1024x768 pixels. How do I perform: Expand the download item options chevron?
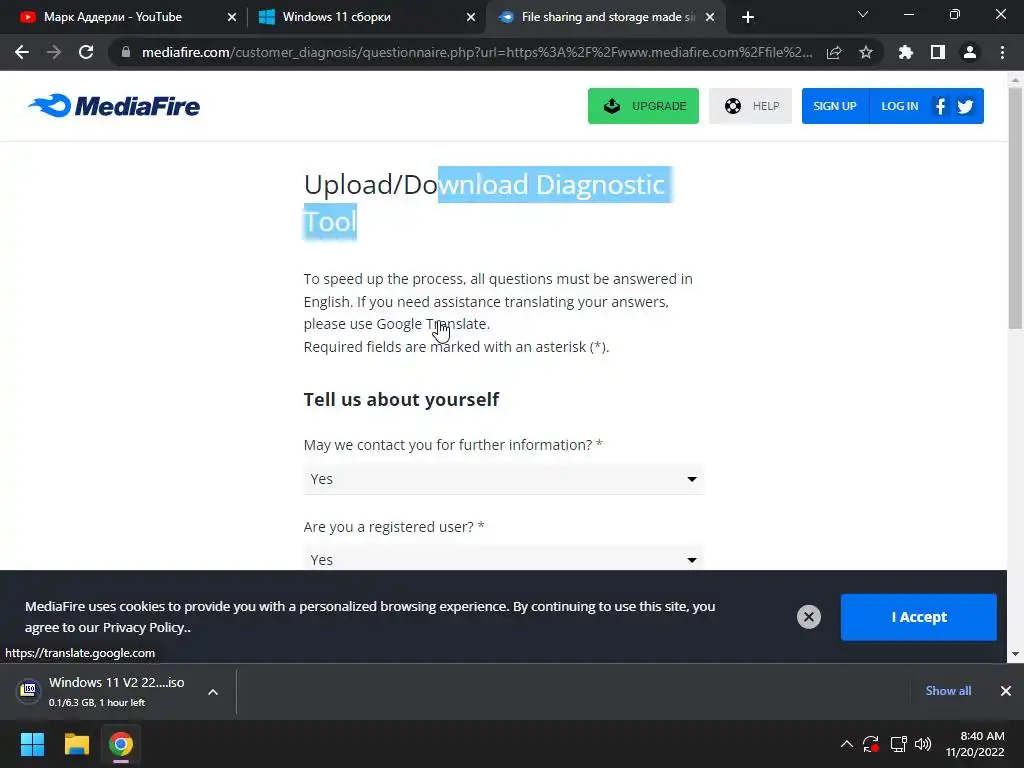(213, 692)
